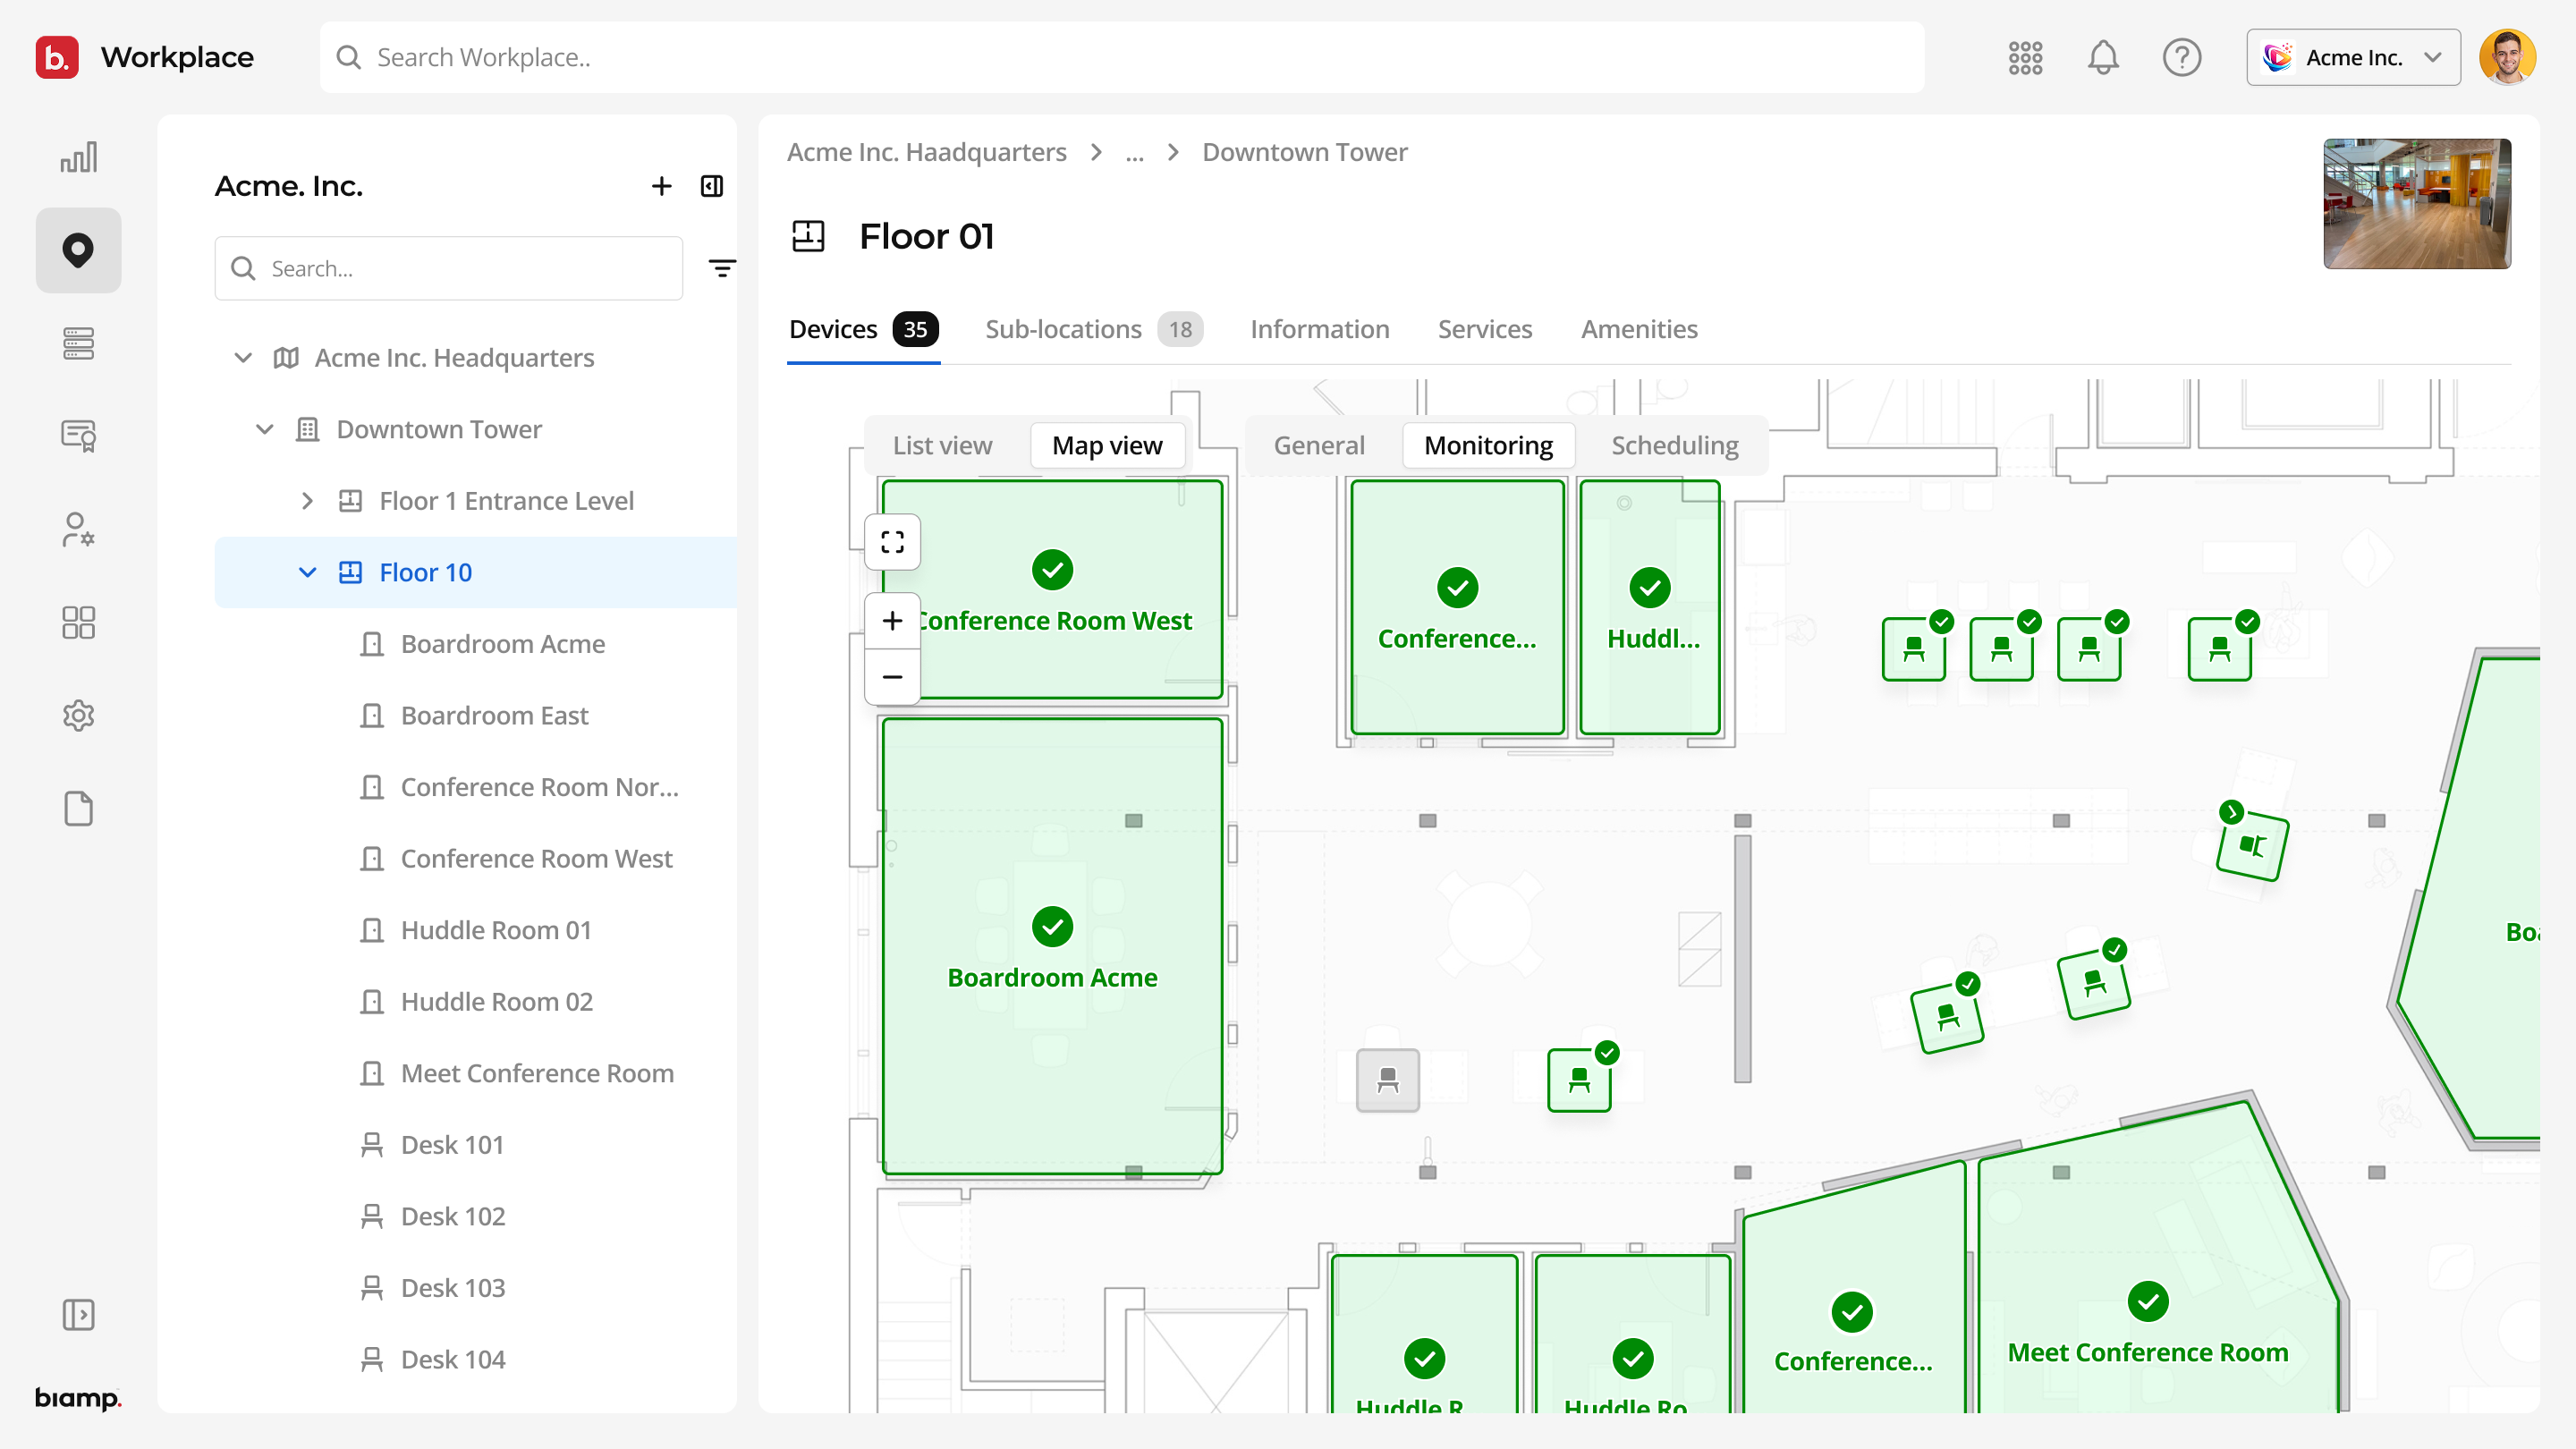Image resolution: width=2576 pixels, height=1449 pixels.
Task: Collapse the Floor 10 tree node
Action: [307, 572]
